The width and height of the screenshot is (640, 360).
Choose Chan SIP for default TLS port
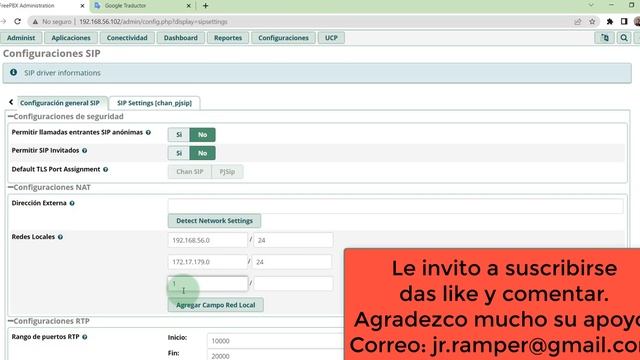click(x=190, y=172)
